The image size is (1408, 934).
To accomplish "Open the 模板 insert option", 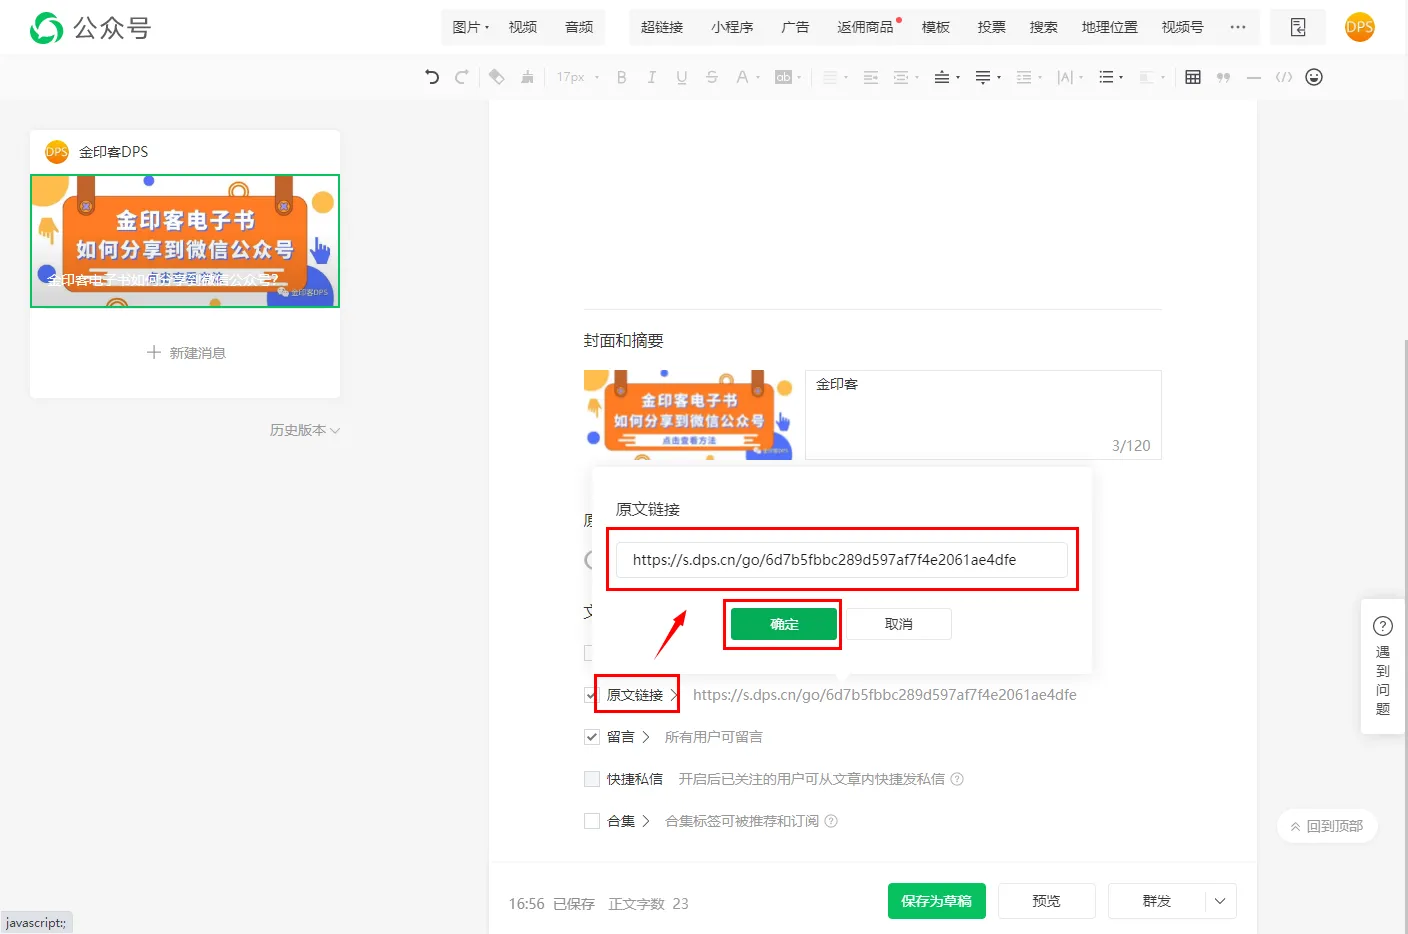I will pos(935,27).
